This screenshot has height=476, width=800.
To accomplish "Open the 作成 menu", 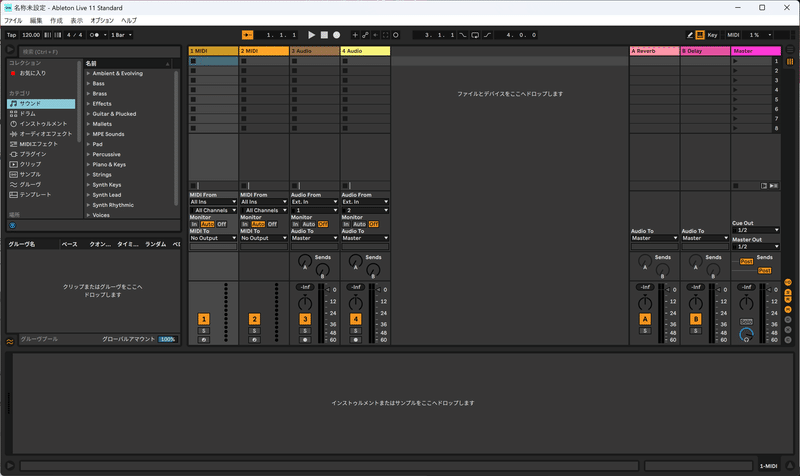I will click(56, 20).
